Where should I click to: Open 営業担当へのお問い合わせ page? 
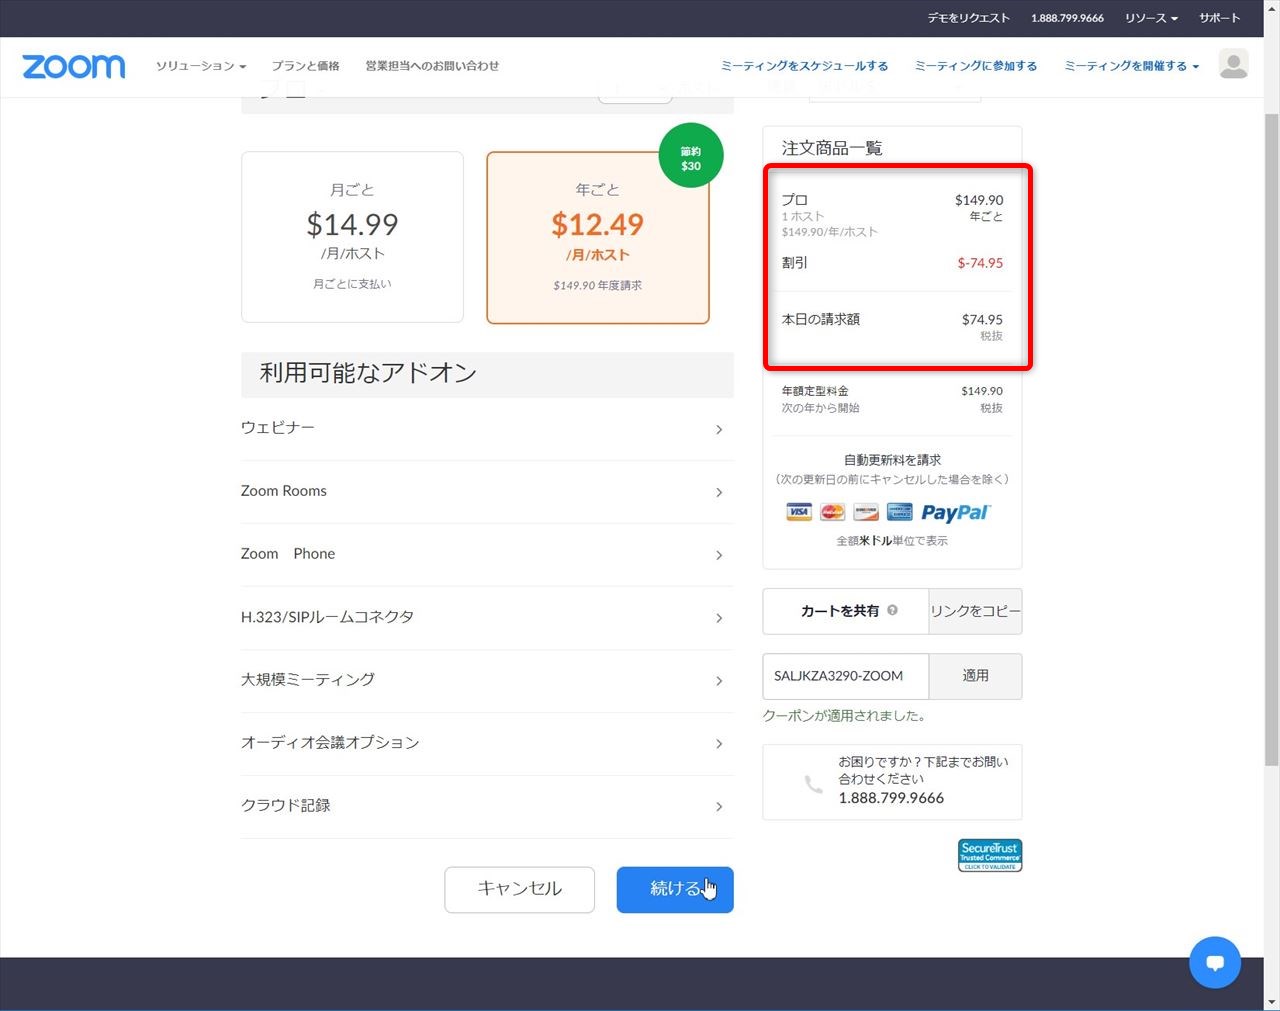coord(432,66)
